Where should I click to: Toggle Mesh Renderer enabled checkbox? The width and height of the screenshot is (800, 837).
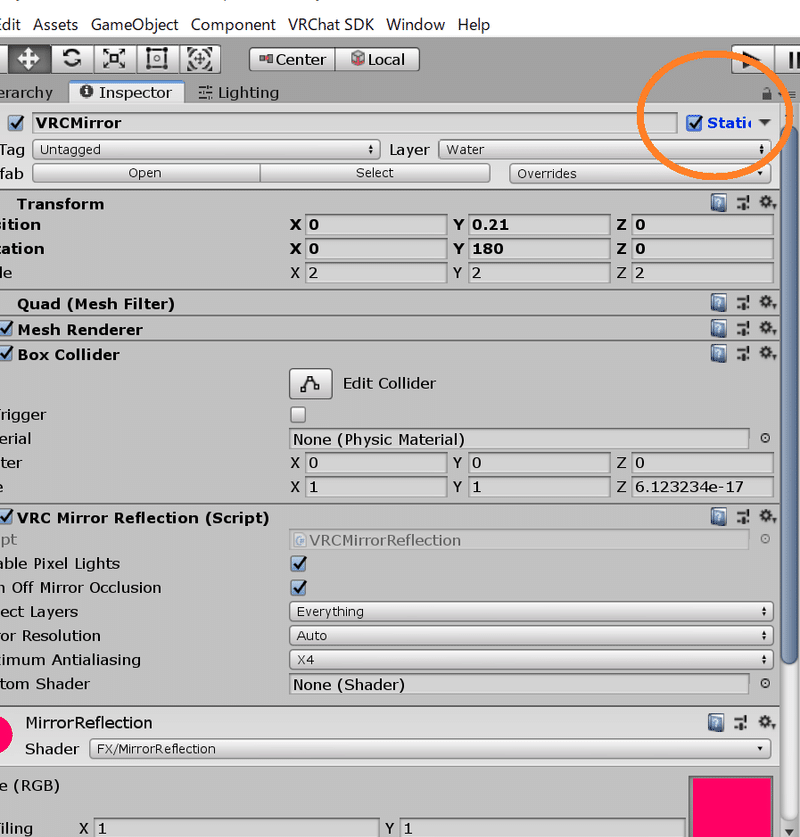coord(6,328)
